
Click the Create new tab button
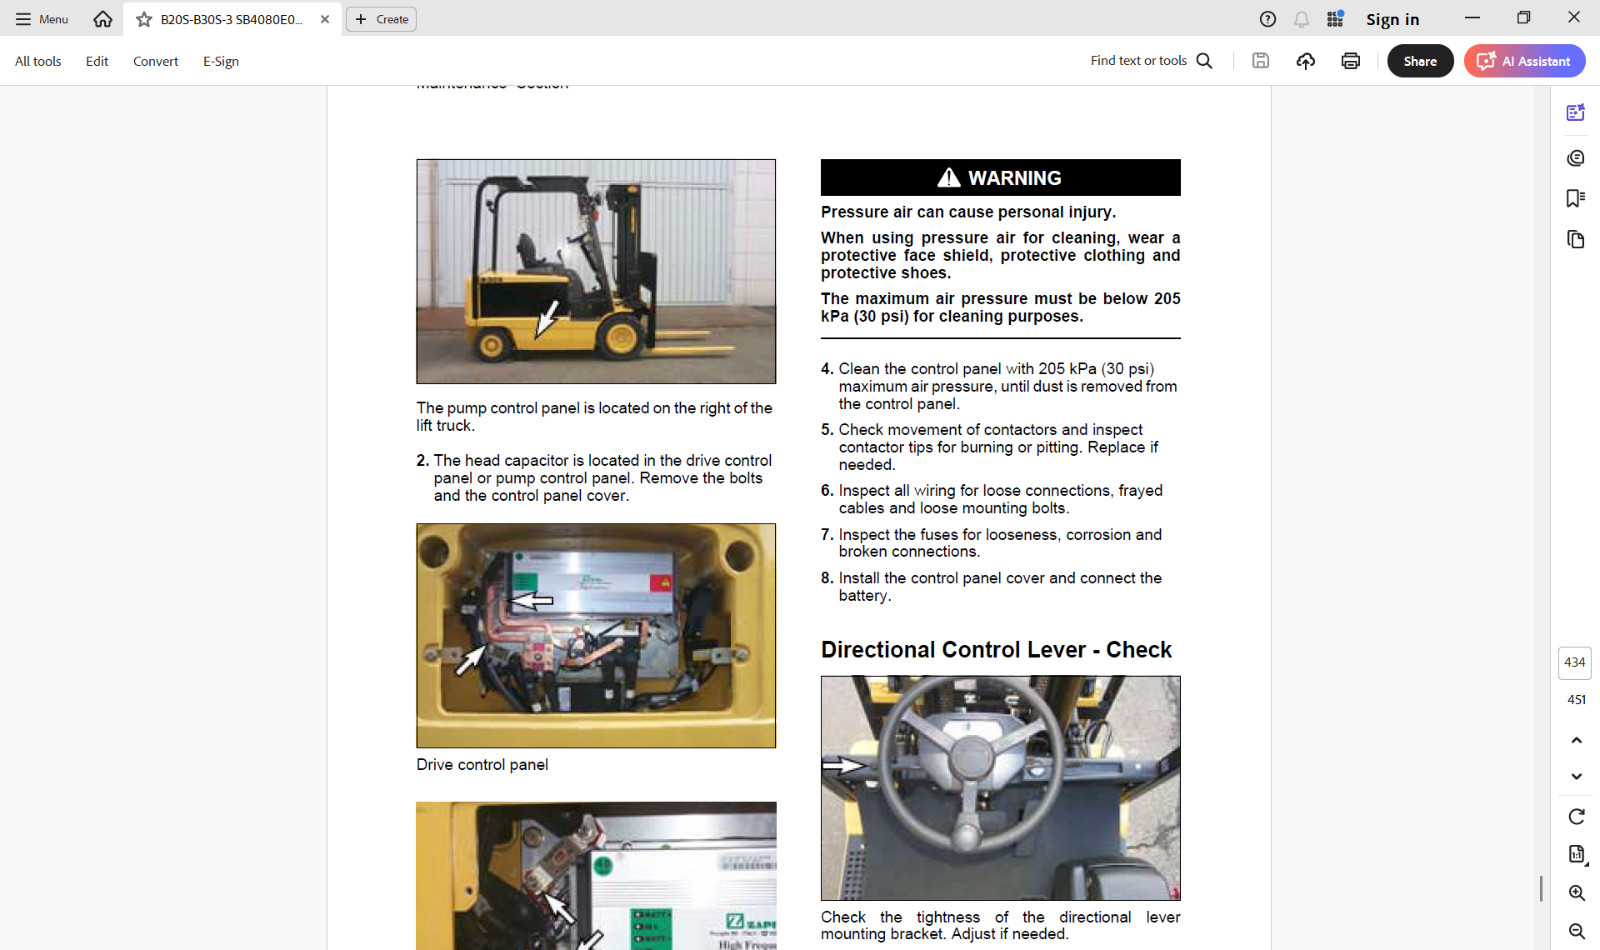point(381,19)
